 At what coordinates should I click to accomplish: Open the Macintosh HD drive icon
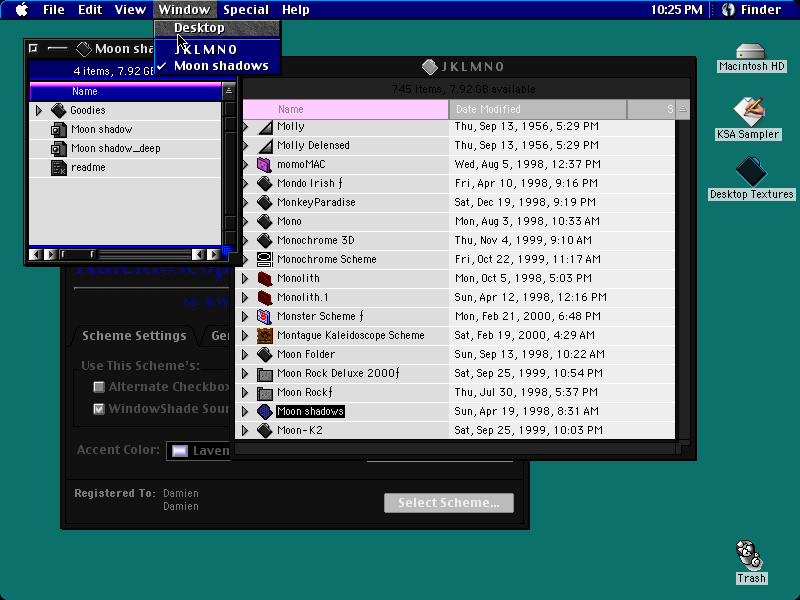click(751, 52)
